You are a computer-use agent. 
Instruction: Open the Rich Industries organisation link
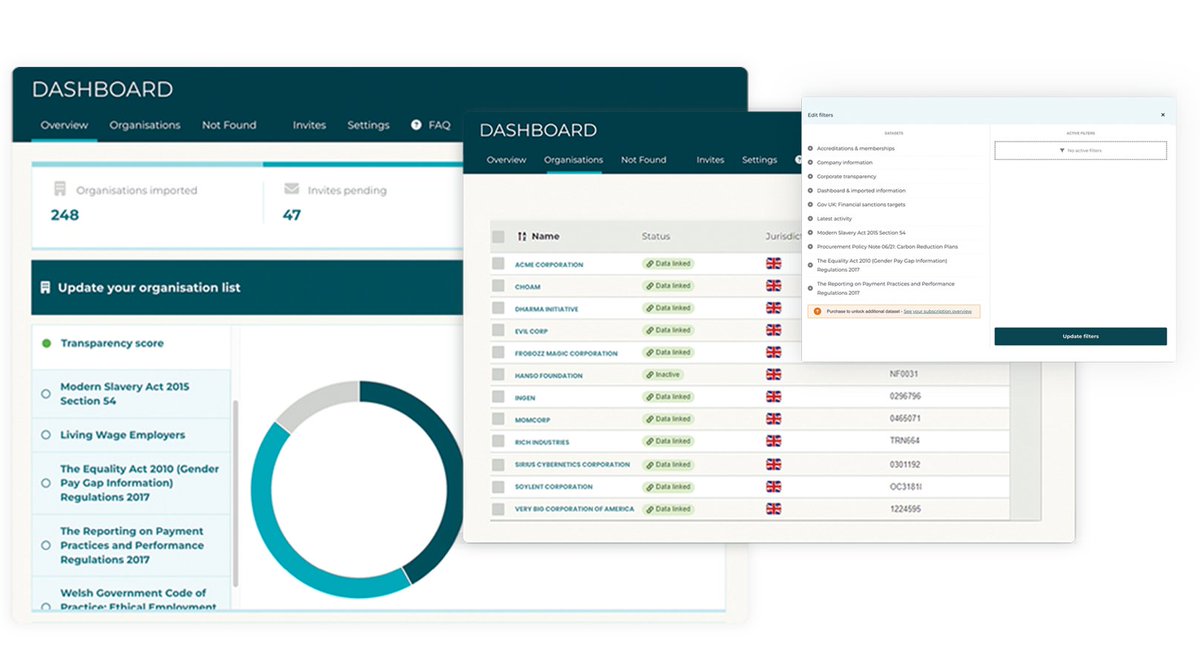(x=543, y=442)
